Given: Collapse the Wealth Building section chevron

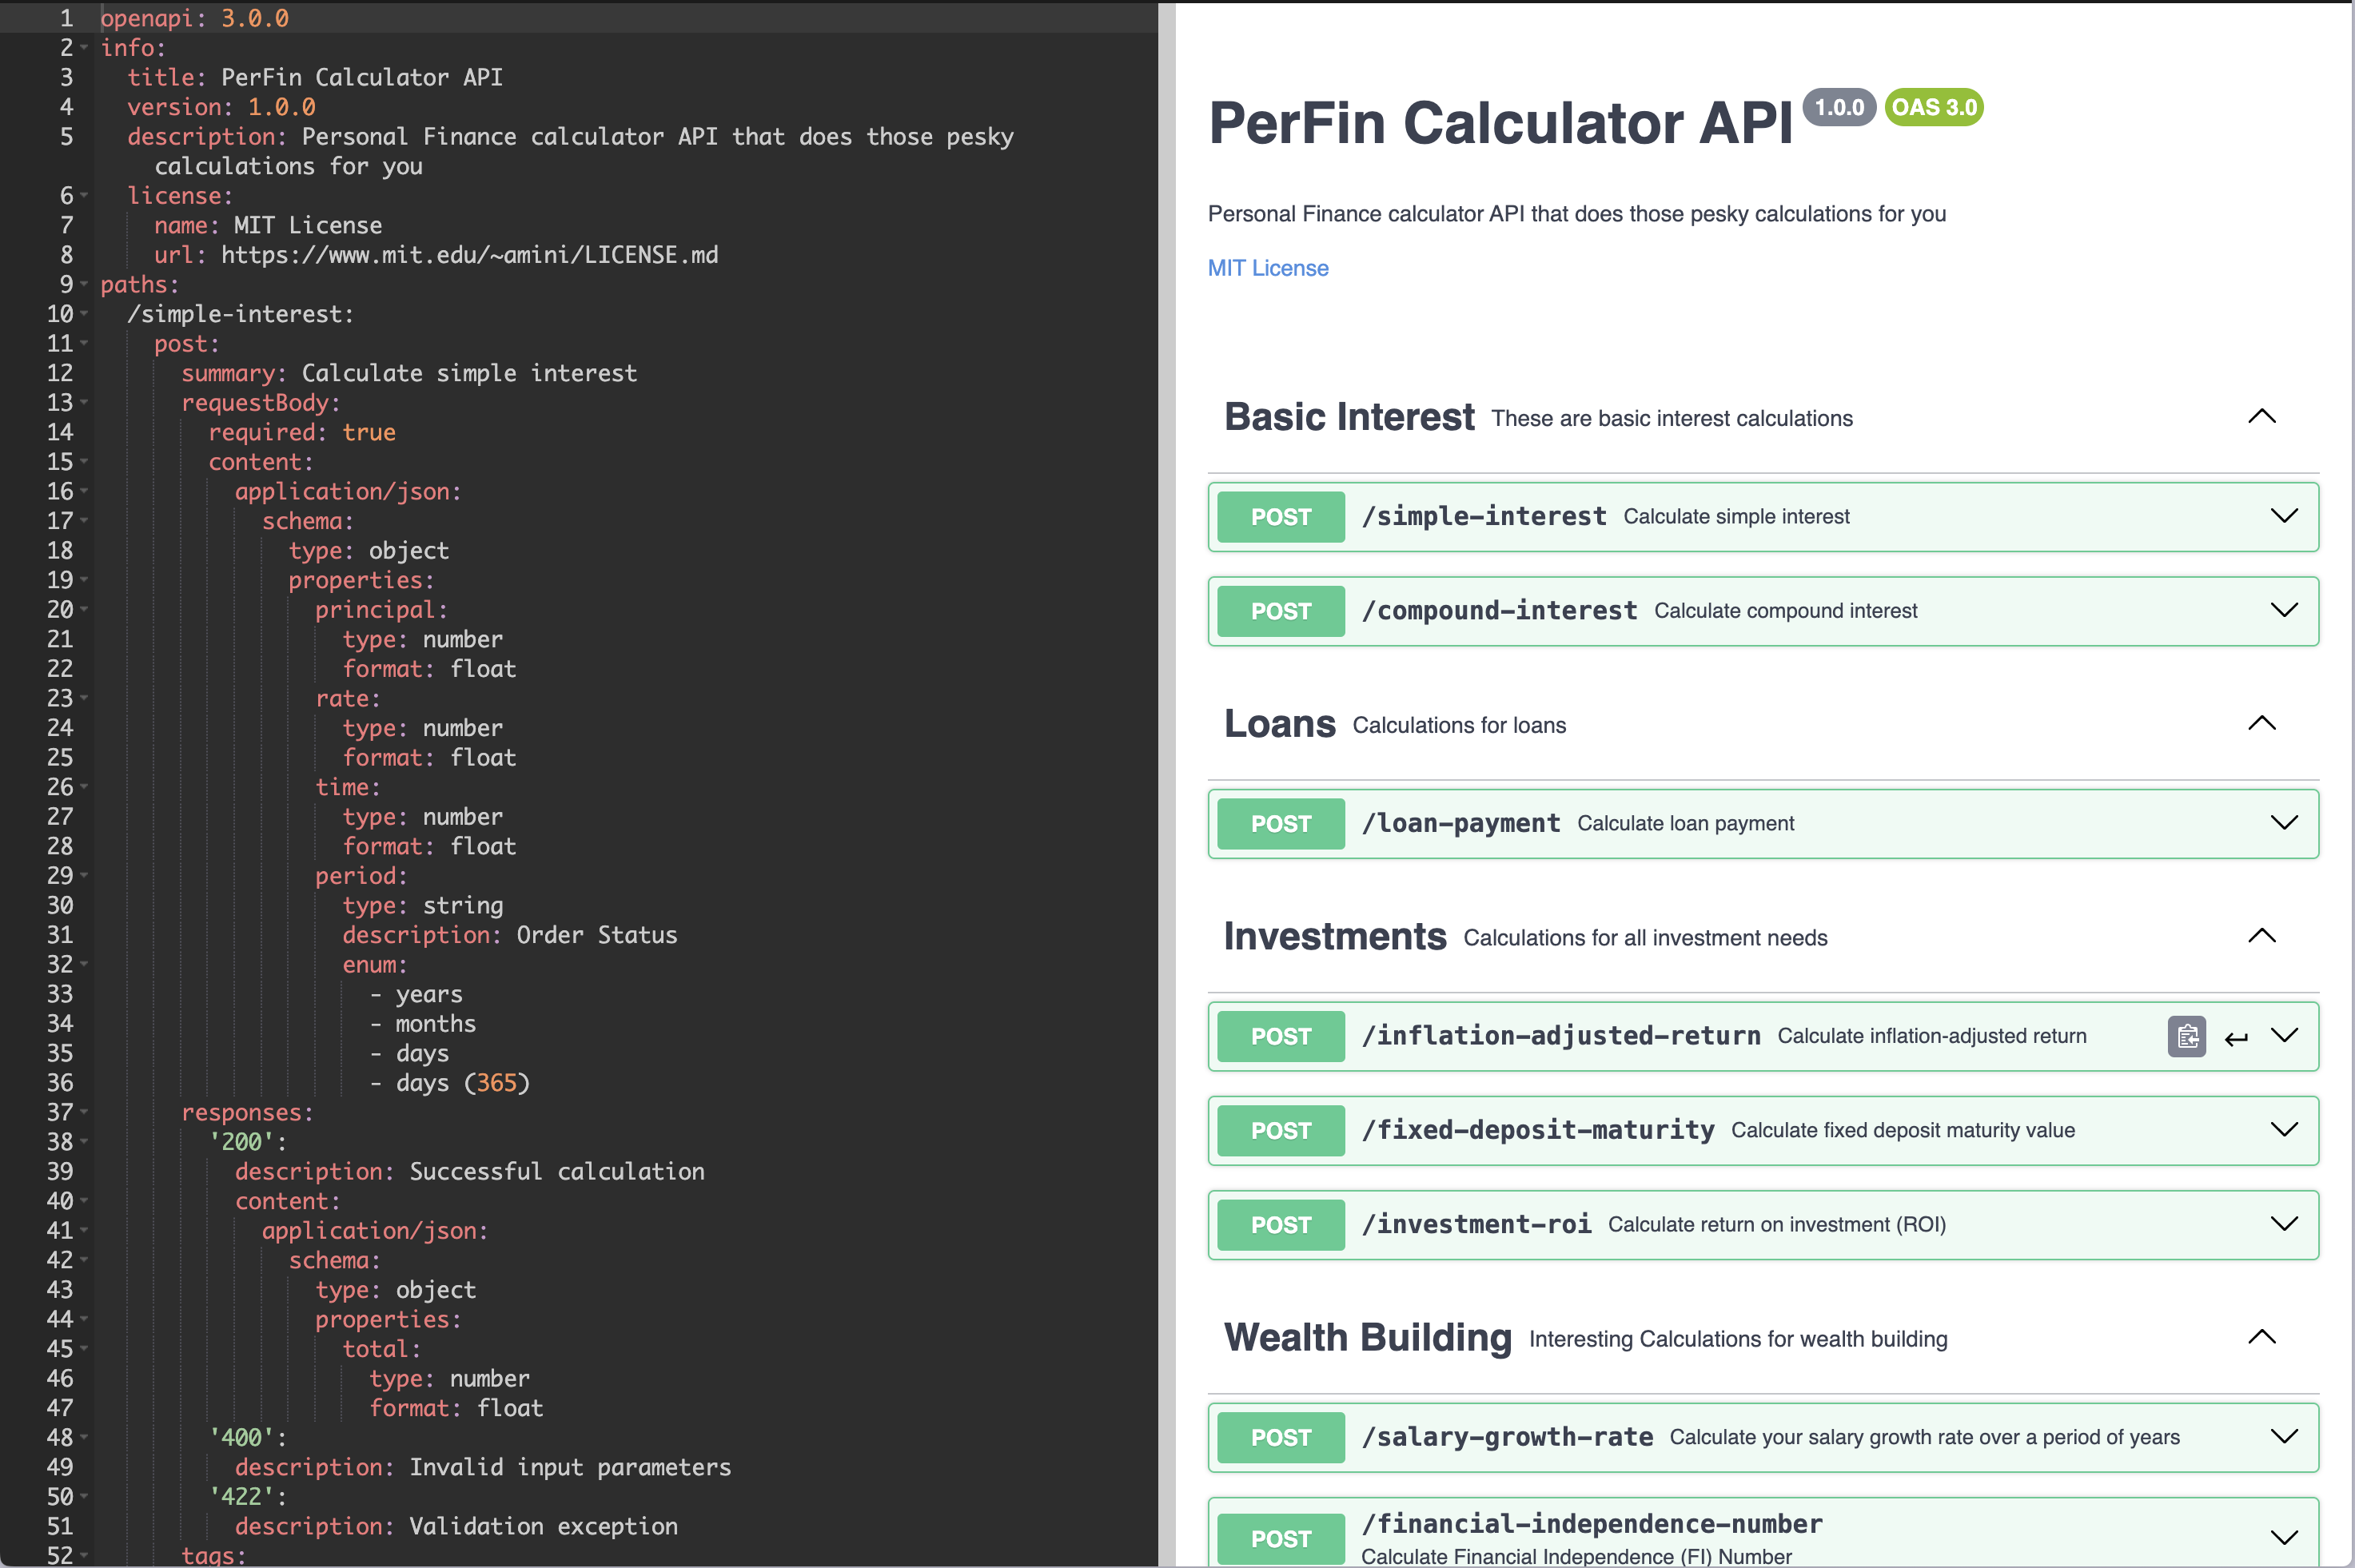Looking at the screenshot, I should point(2261,1337).
